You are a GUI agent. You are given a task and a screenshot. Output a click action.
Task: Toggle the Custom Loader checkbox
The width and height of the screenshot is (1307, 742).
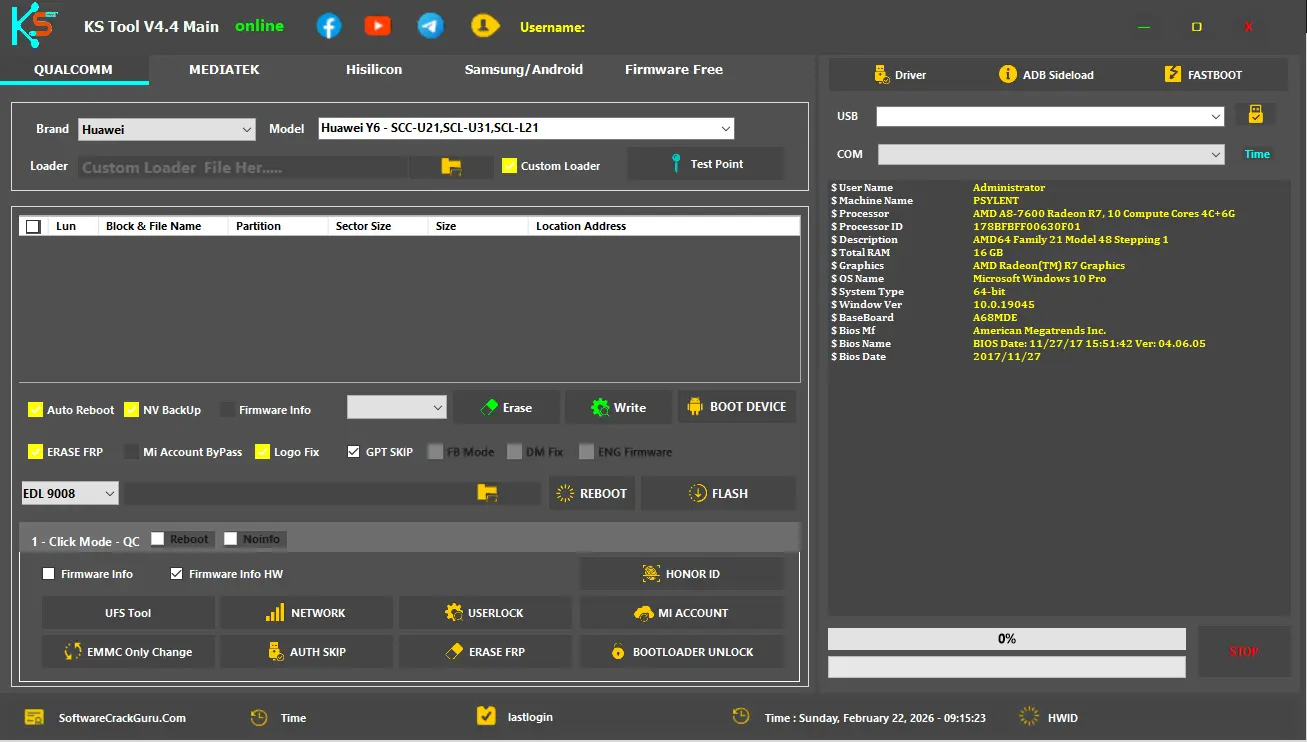510,166
